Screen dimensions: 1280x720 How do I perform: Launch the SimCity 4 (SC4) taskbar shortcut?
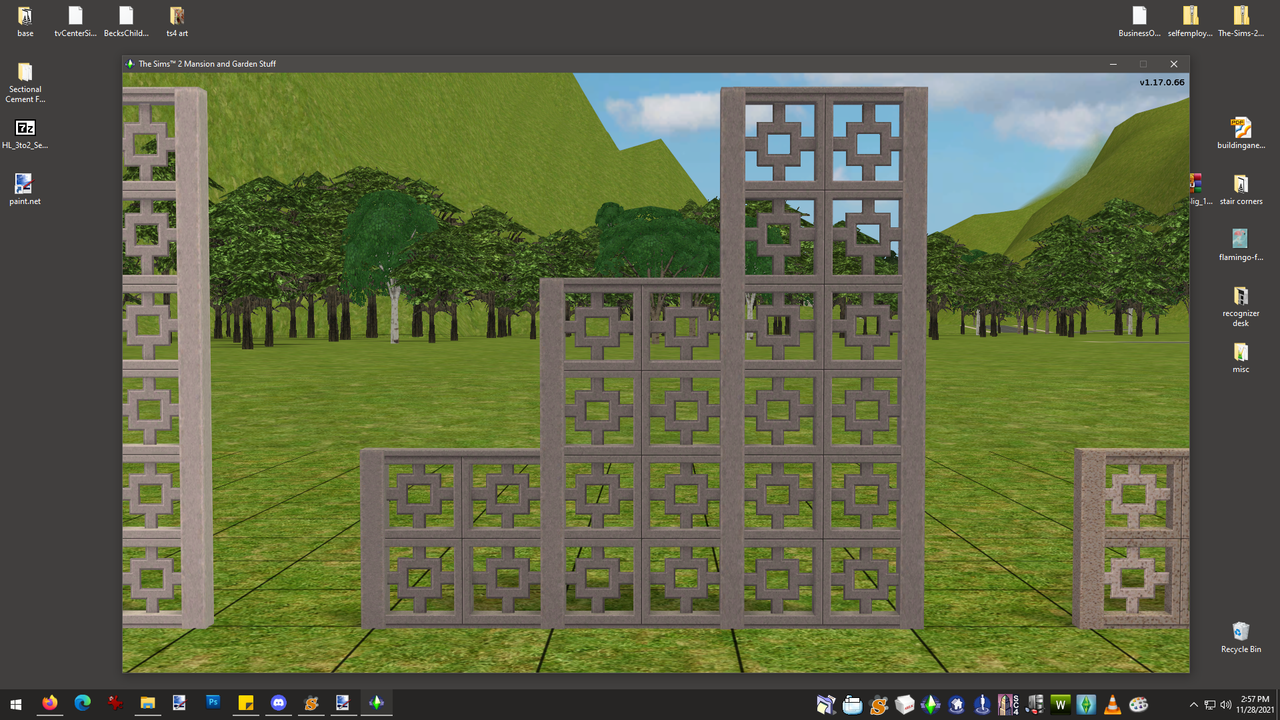(1008, 704)
